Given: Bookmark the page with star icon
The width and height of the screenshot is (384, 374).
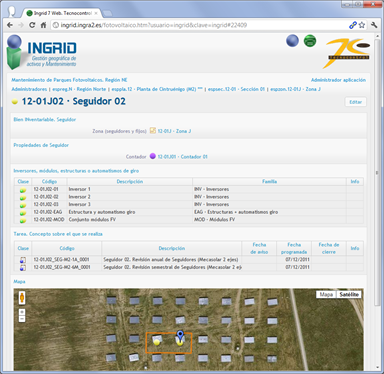Looking at the screenshot, I should coord(362,25).
